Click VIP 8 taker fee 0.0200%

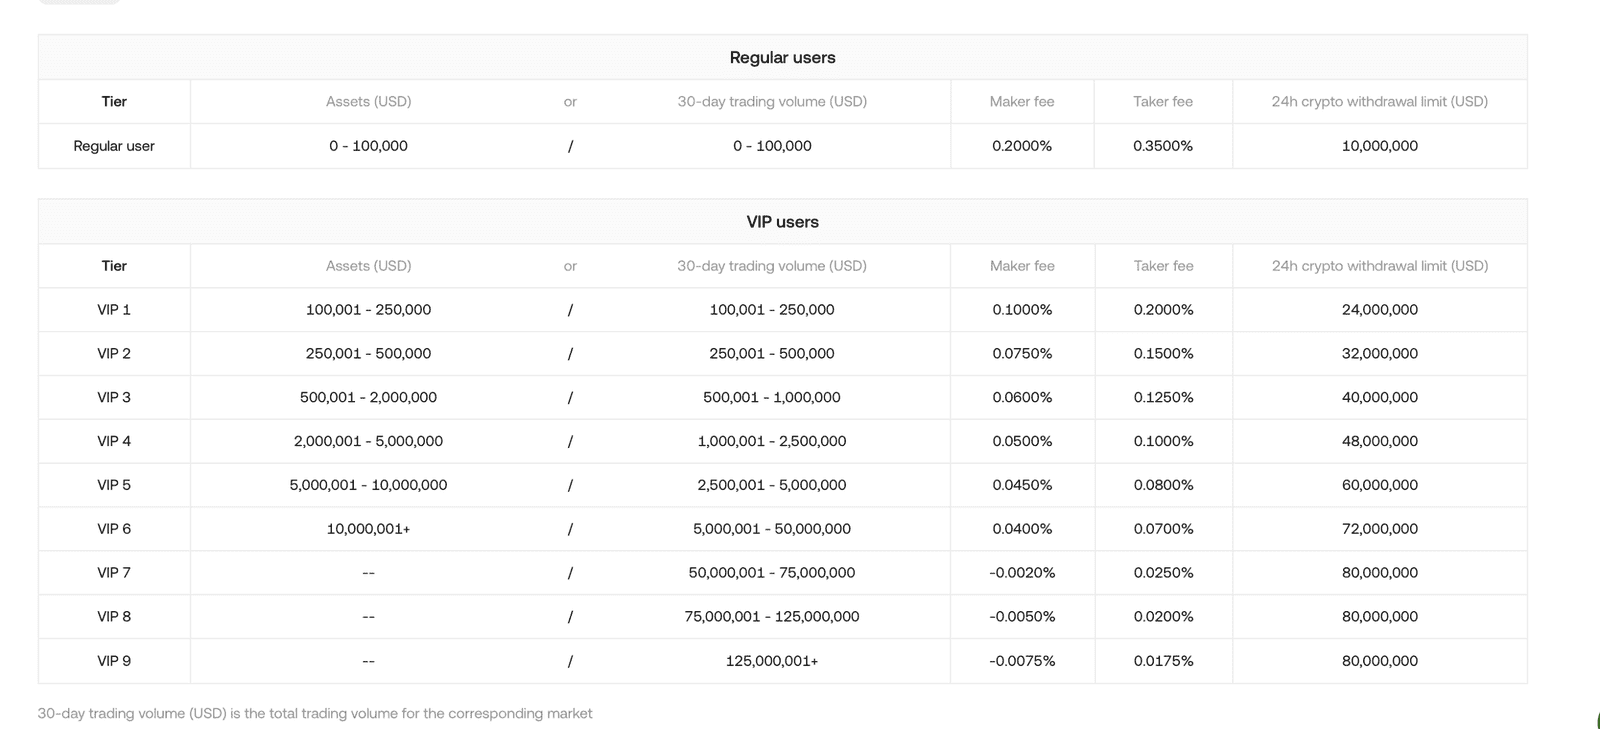point(1163,617)
